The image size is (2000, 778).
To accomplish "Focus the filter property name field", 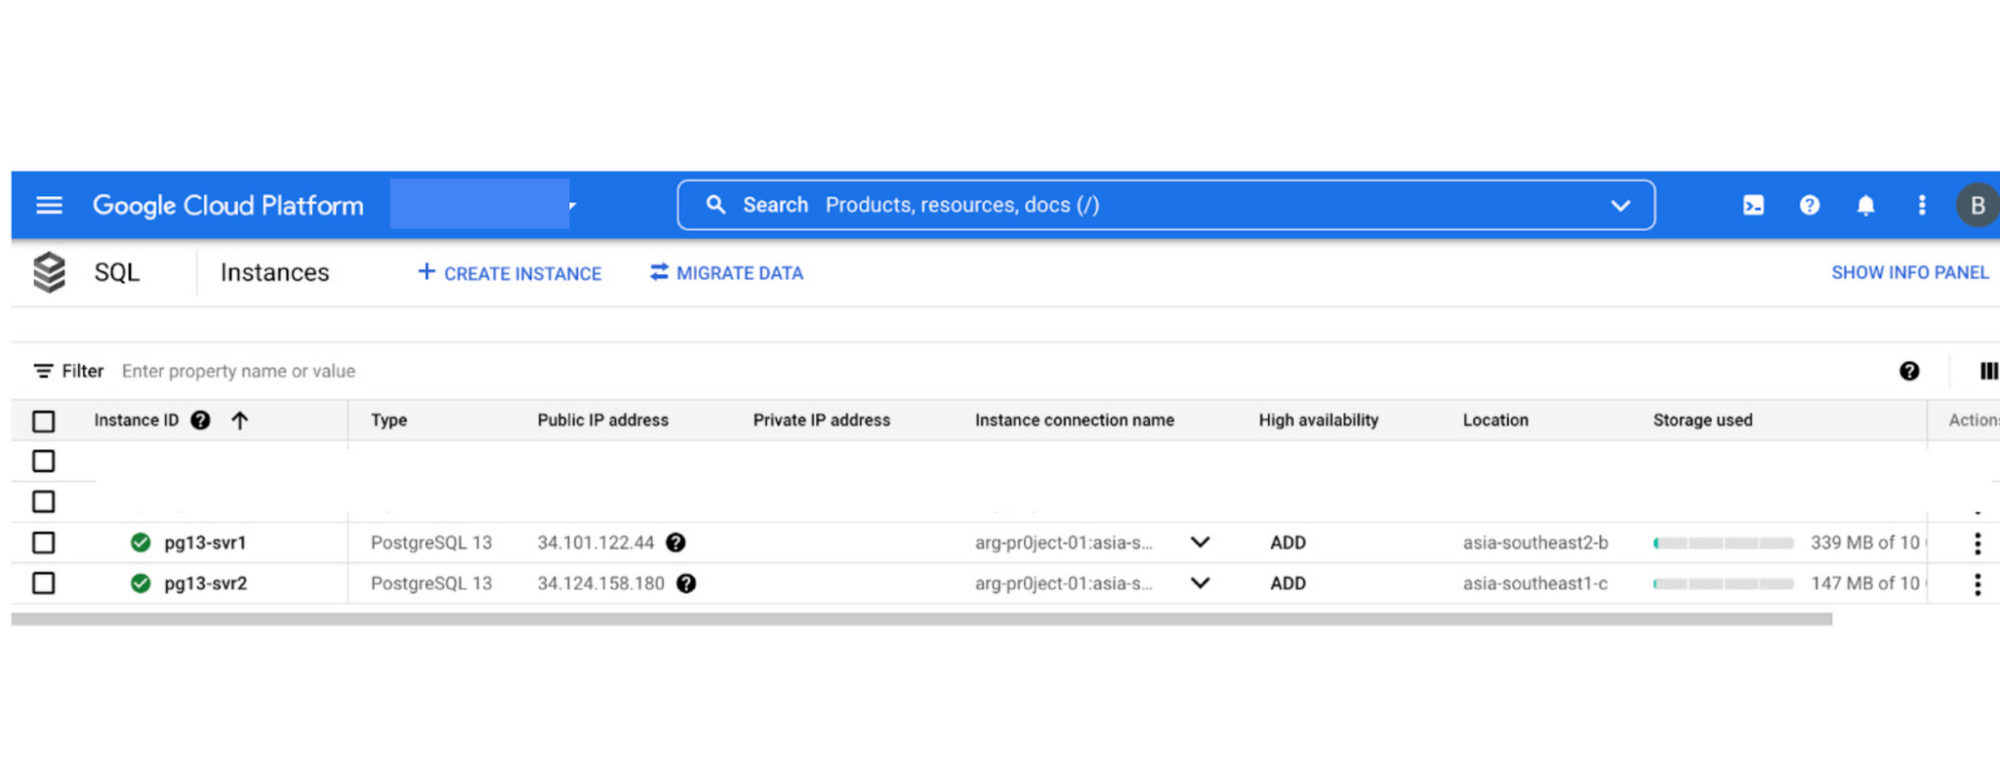I will point(238,371).
